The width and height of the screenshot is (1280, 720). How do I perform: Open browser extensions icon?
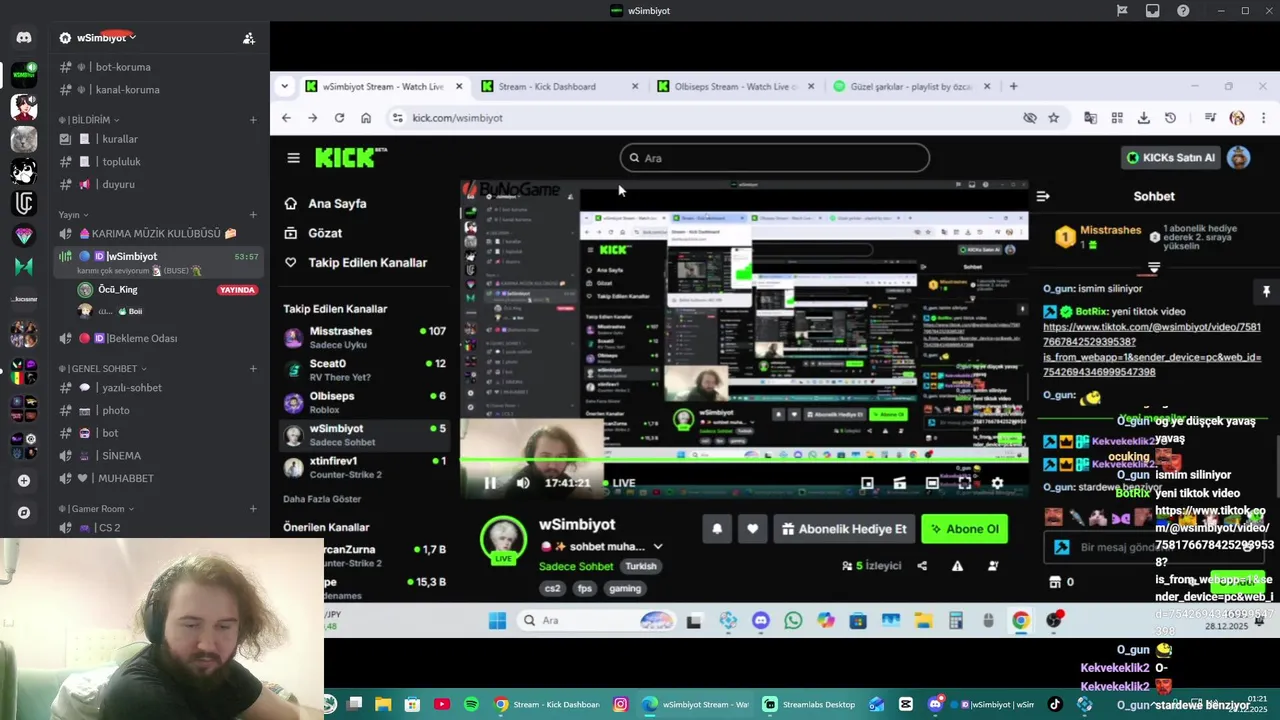pyautogui.click(x=1117, y=118)
